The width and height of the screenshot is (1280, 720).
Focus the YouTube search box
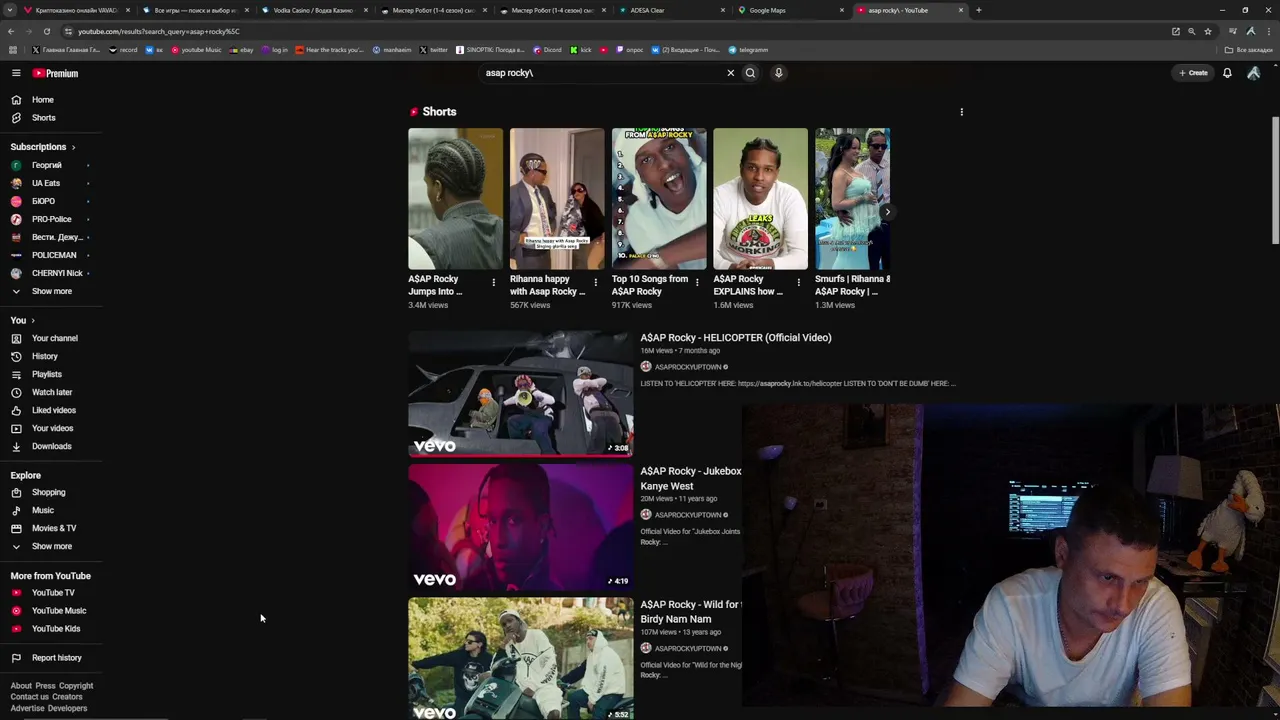[603, 73]
